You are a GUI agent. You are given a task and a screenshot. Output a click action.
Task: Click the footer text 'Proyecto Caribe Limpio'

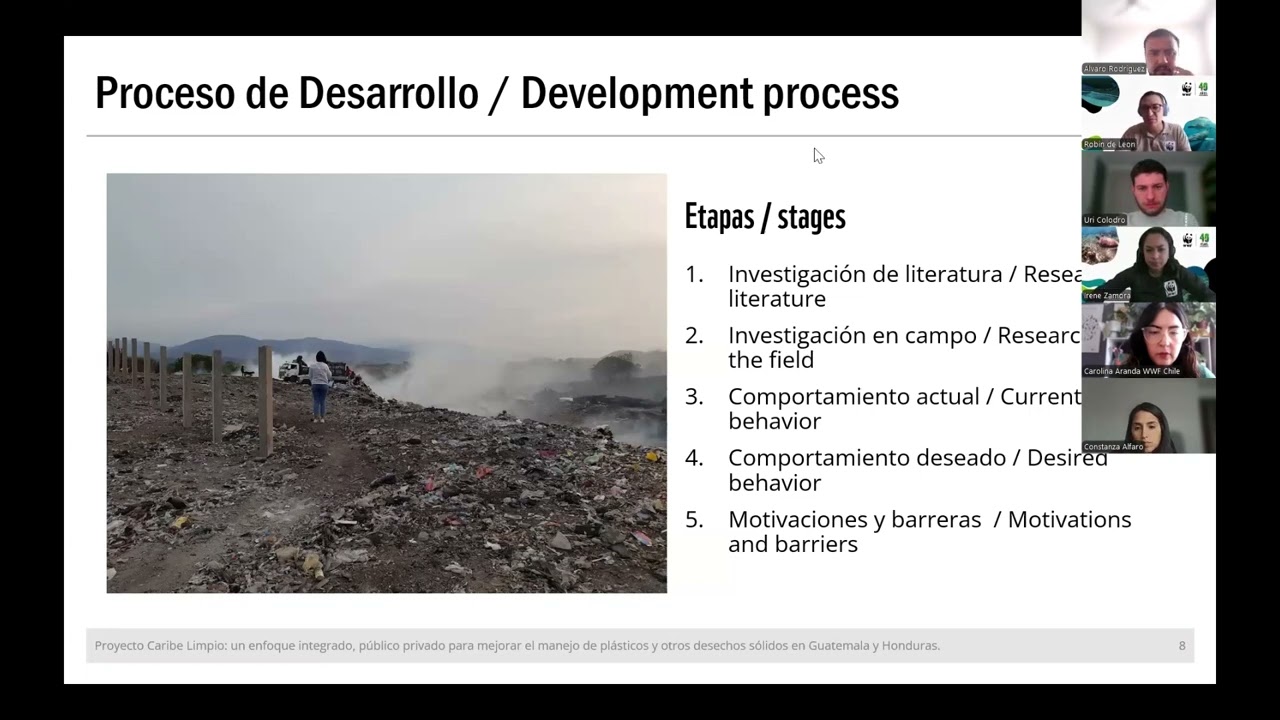[x=160, y=646]
